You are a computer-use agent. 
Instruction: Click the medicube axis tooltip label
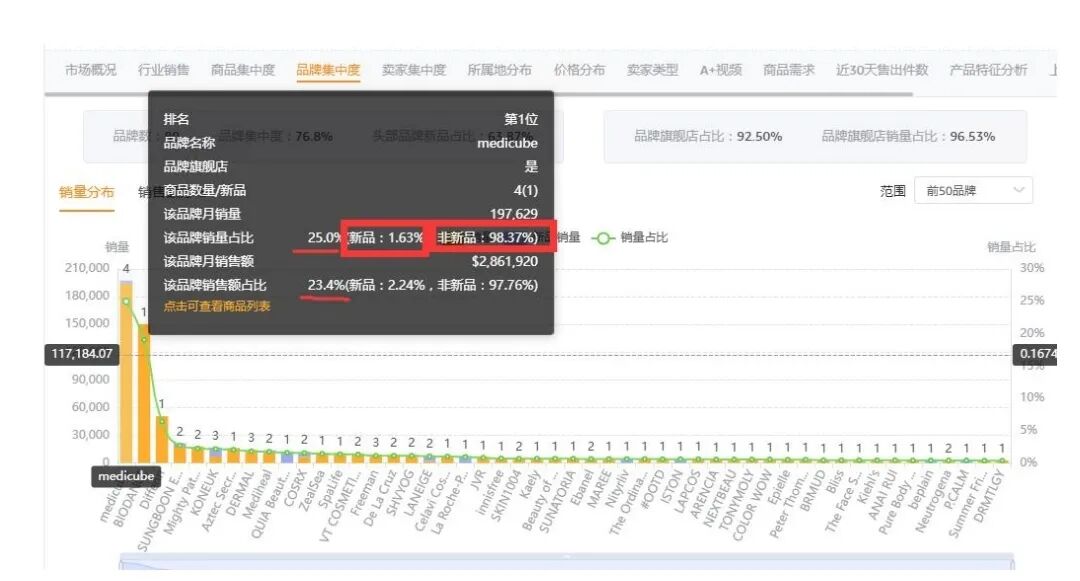pyautogui.click(x=126, y=476)
